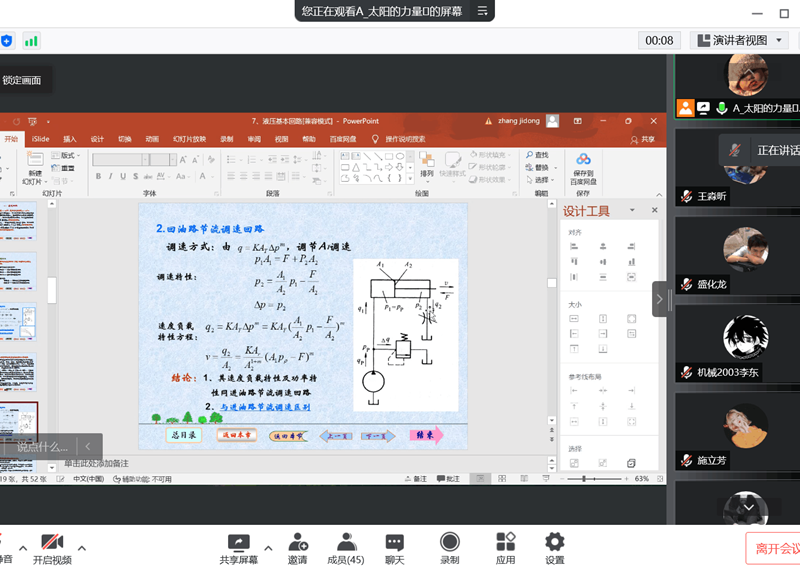Switch to the 插入 ribbon tab

pos(70,139)
